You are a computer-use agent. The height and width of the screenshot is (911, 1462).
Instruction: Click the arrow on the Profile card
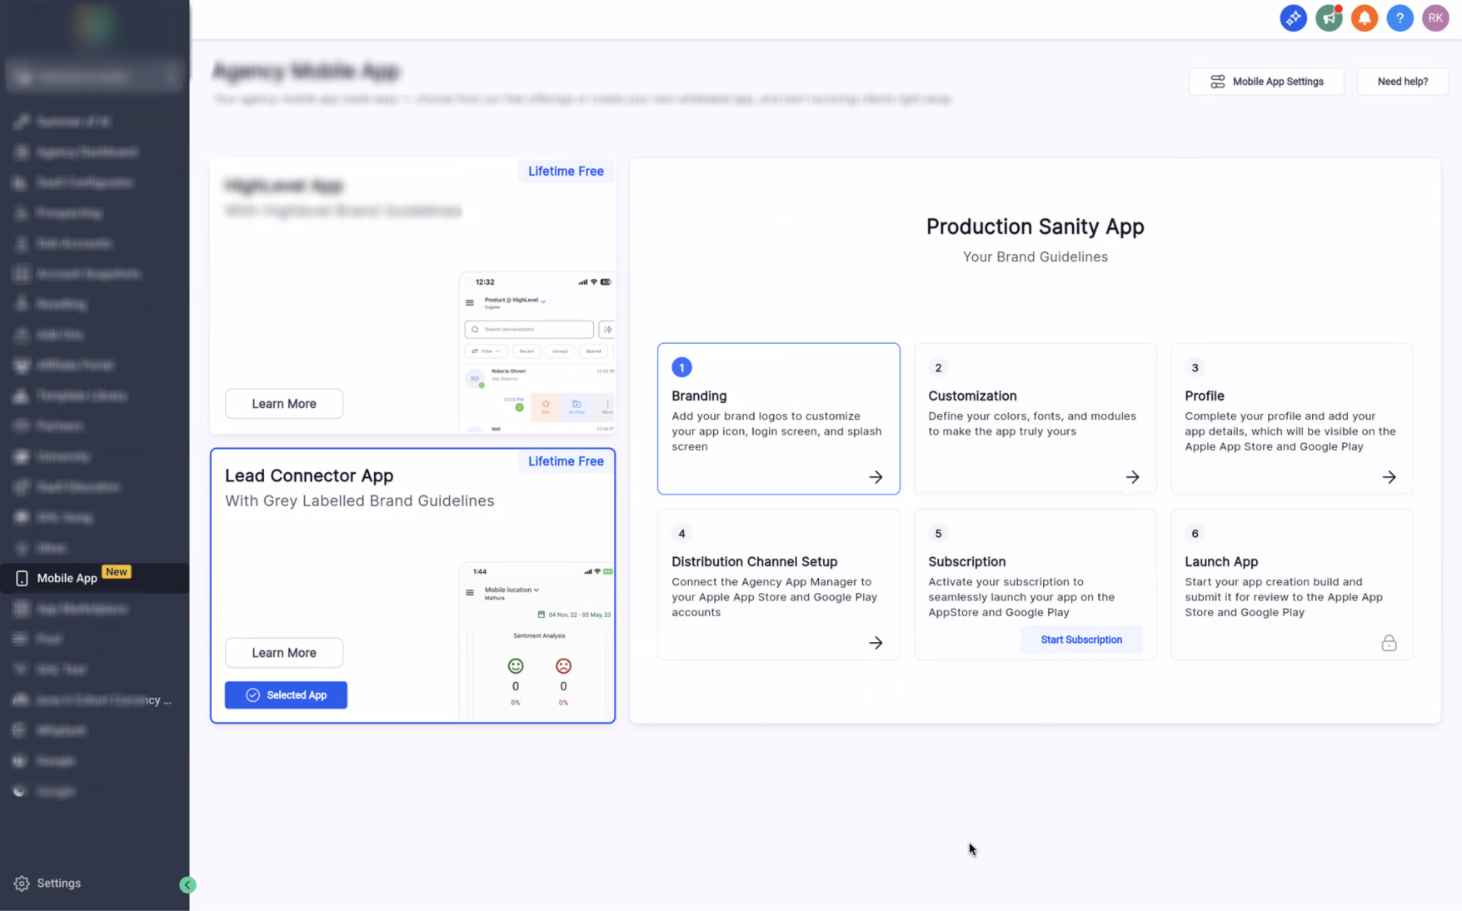1389,477
